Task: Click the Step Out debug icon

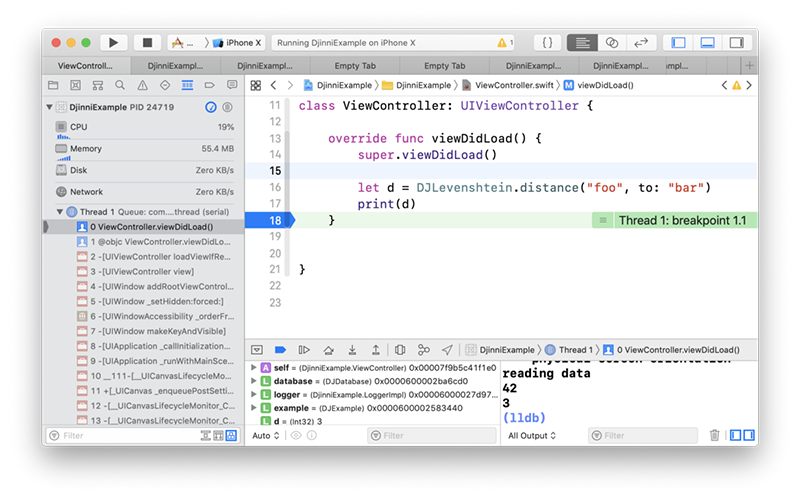Action: coord(375,350)
